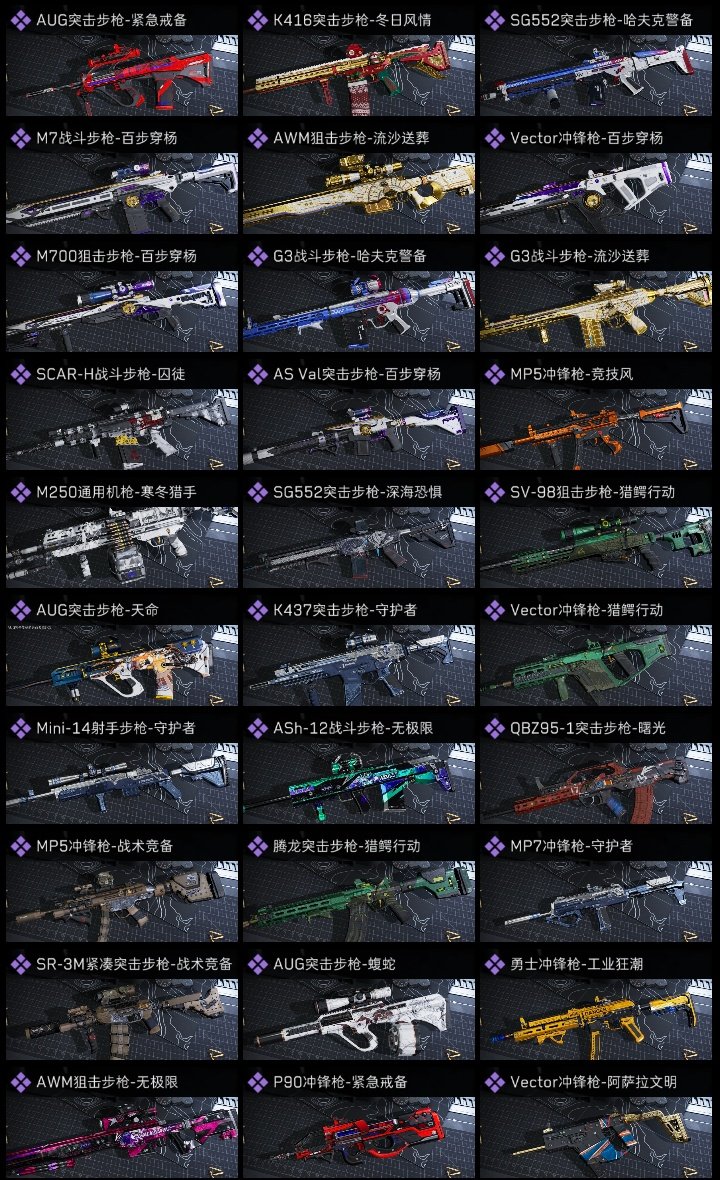Click the rarity icon beside G3战斗步枪-流沙送葬
Viewport: 720px width, 1180px height.
(494, 257)
